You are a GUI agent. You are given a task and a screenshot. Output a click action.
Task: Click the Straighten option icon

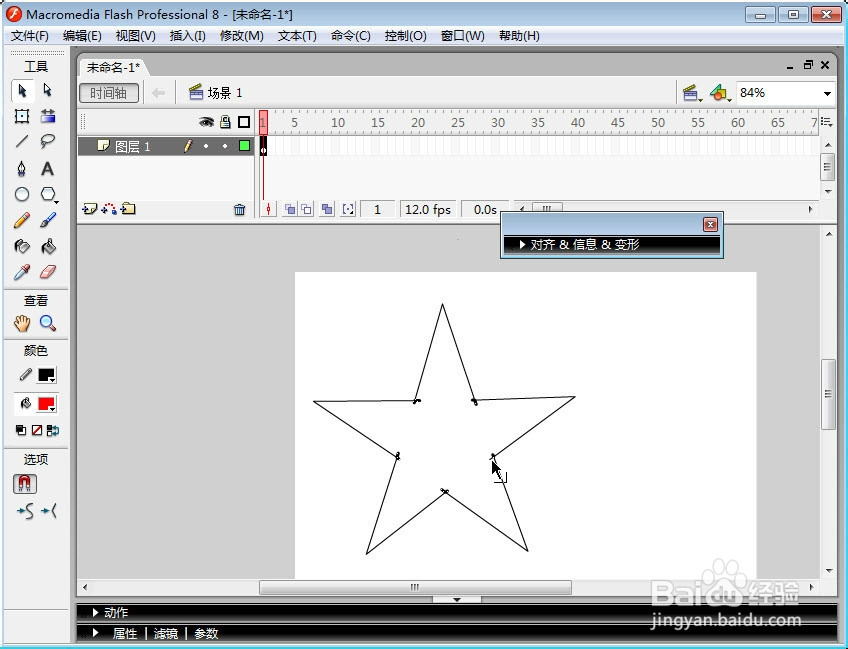[x=49, y=511]
